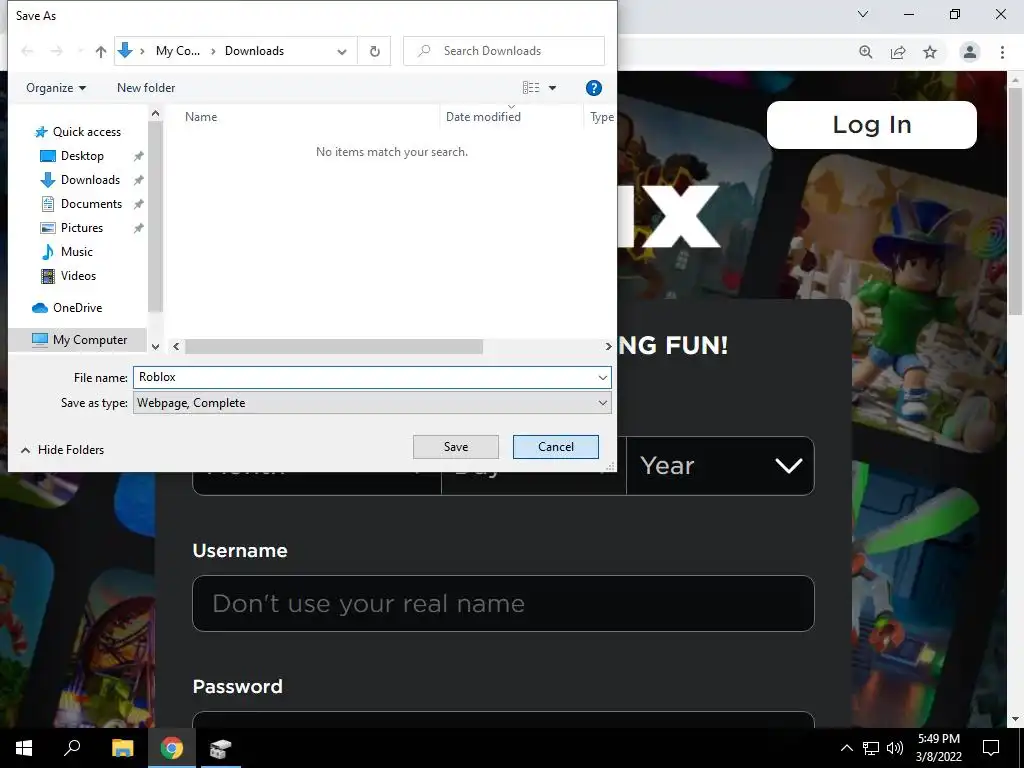Screen dimensions: 1024x768
Task: Open the volume speaker tray icon
Action: [x=895, y=748]
